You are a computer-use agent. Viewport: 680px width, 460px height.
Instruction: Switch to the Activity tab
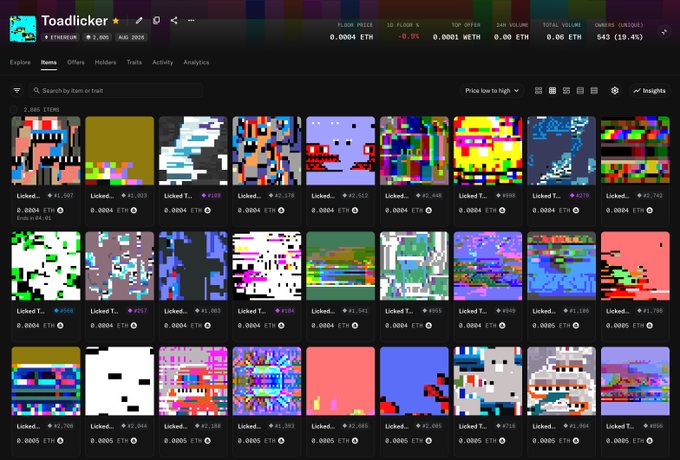[163, 62]
